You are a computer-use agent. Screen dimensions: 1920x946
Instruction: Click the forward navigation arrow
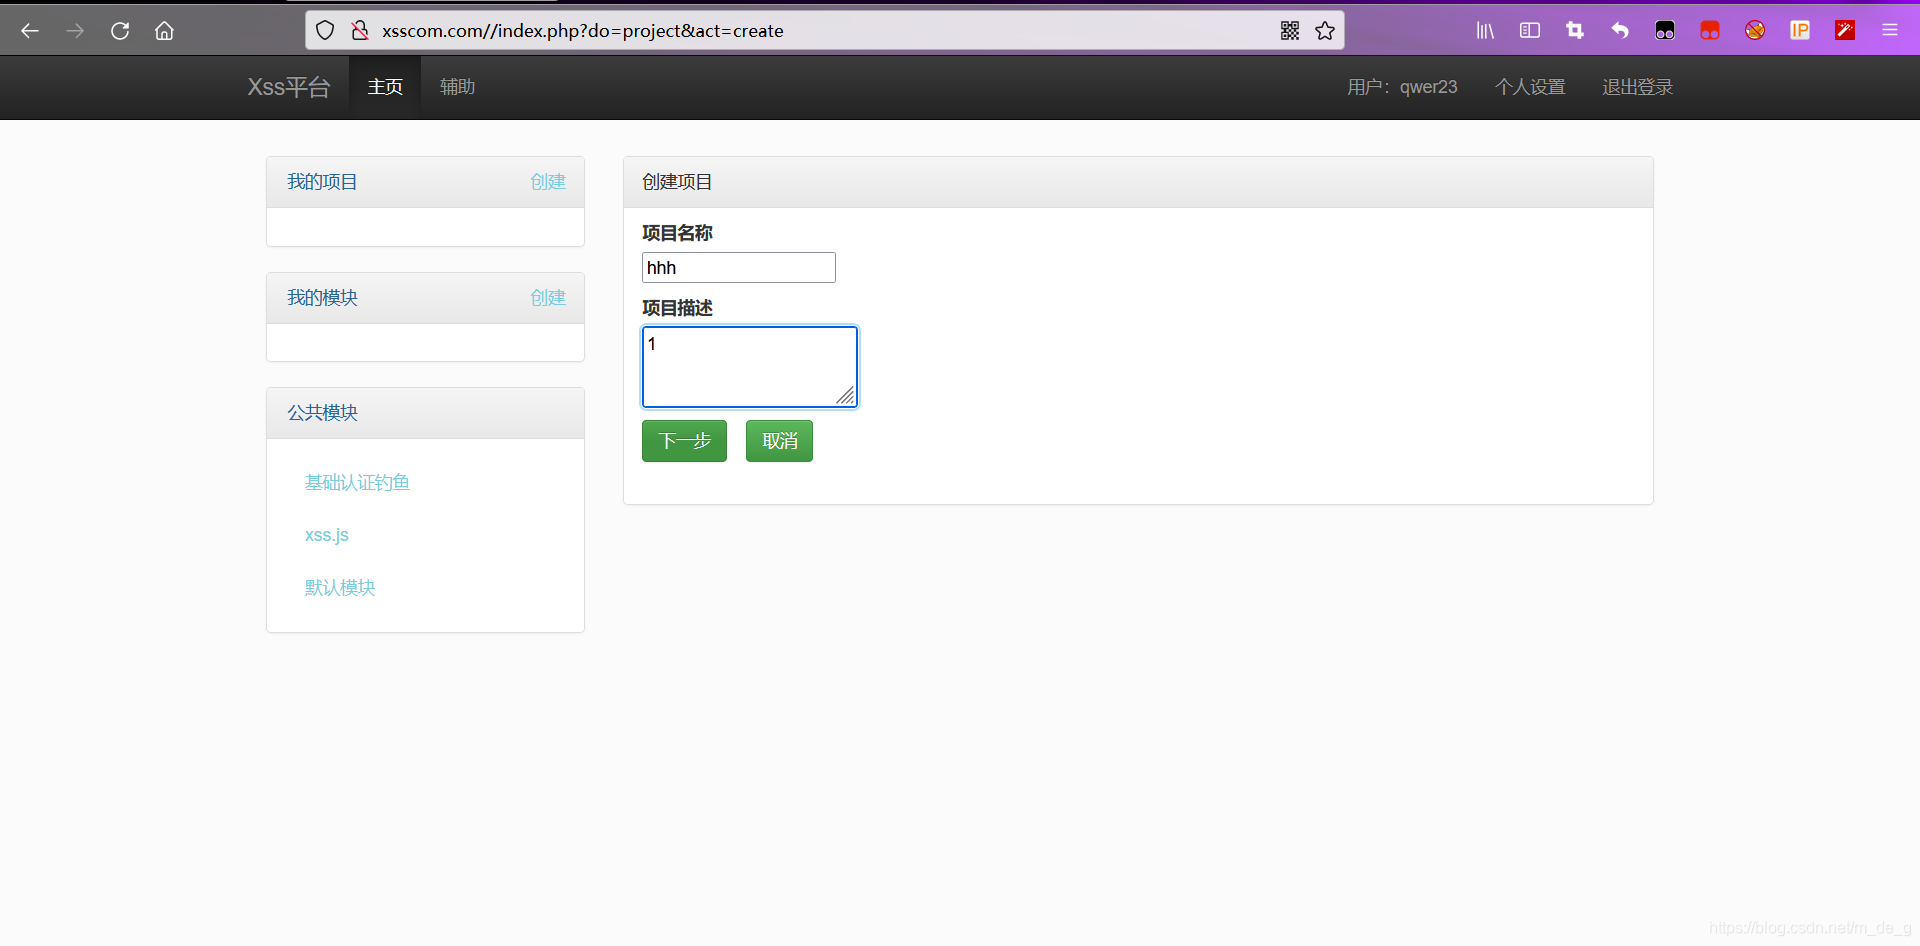tap(75, 31)
